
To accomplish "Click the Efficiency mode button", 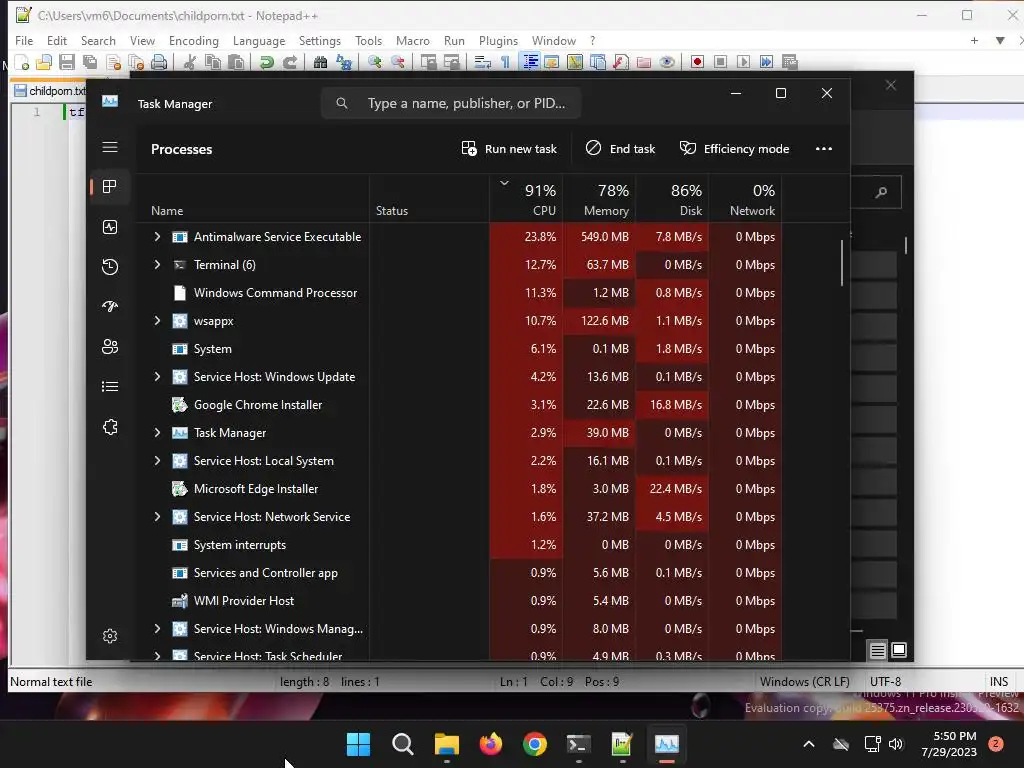I will [735, 149].
